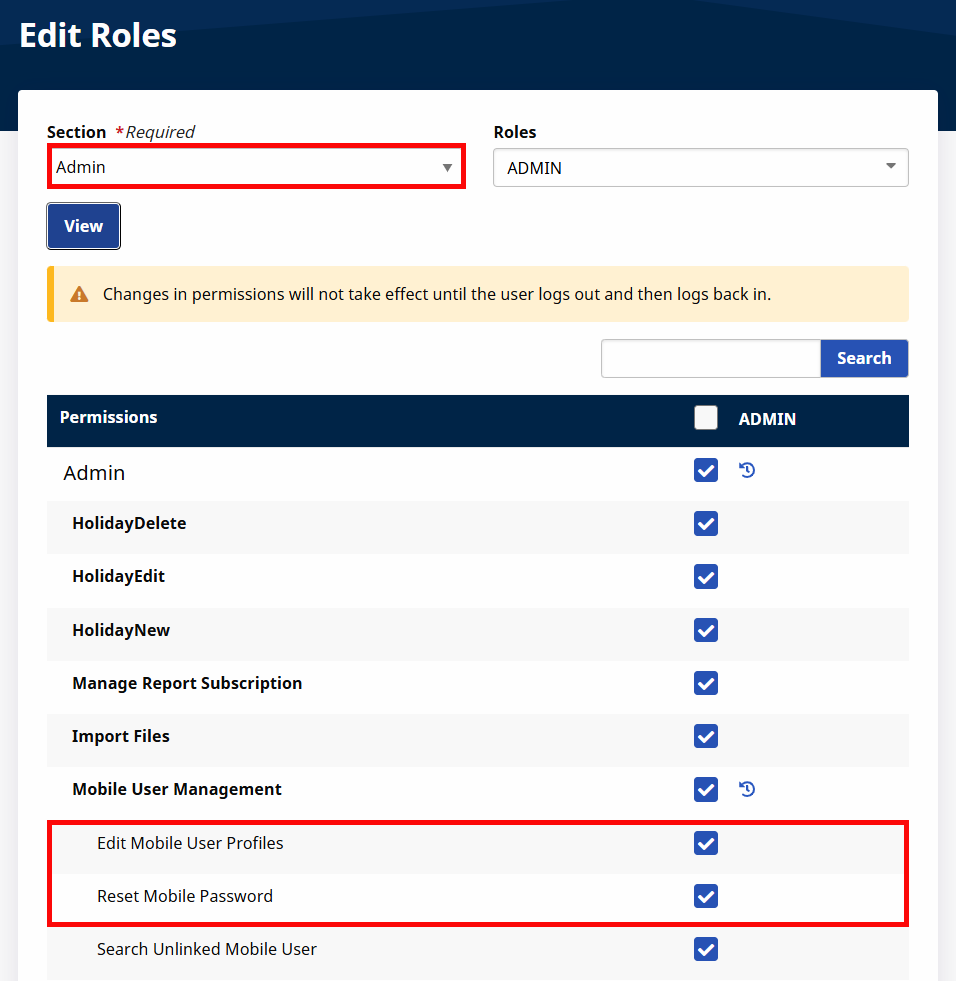Uncheck the Mobile User Management checkbox

(x=706, y=789)
